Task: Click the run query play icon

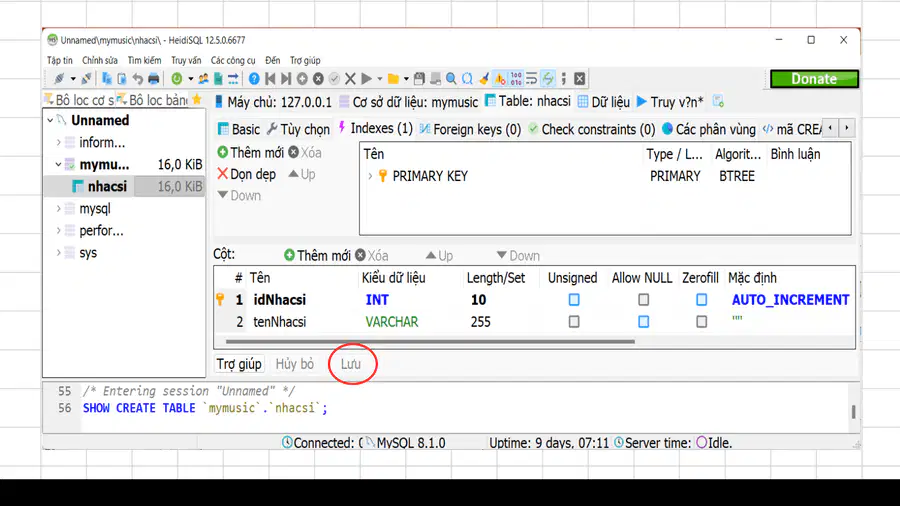Action: (x=366, y=79)
